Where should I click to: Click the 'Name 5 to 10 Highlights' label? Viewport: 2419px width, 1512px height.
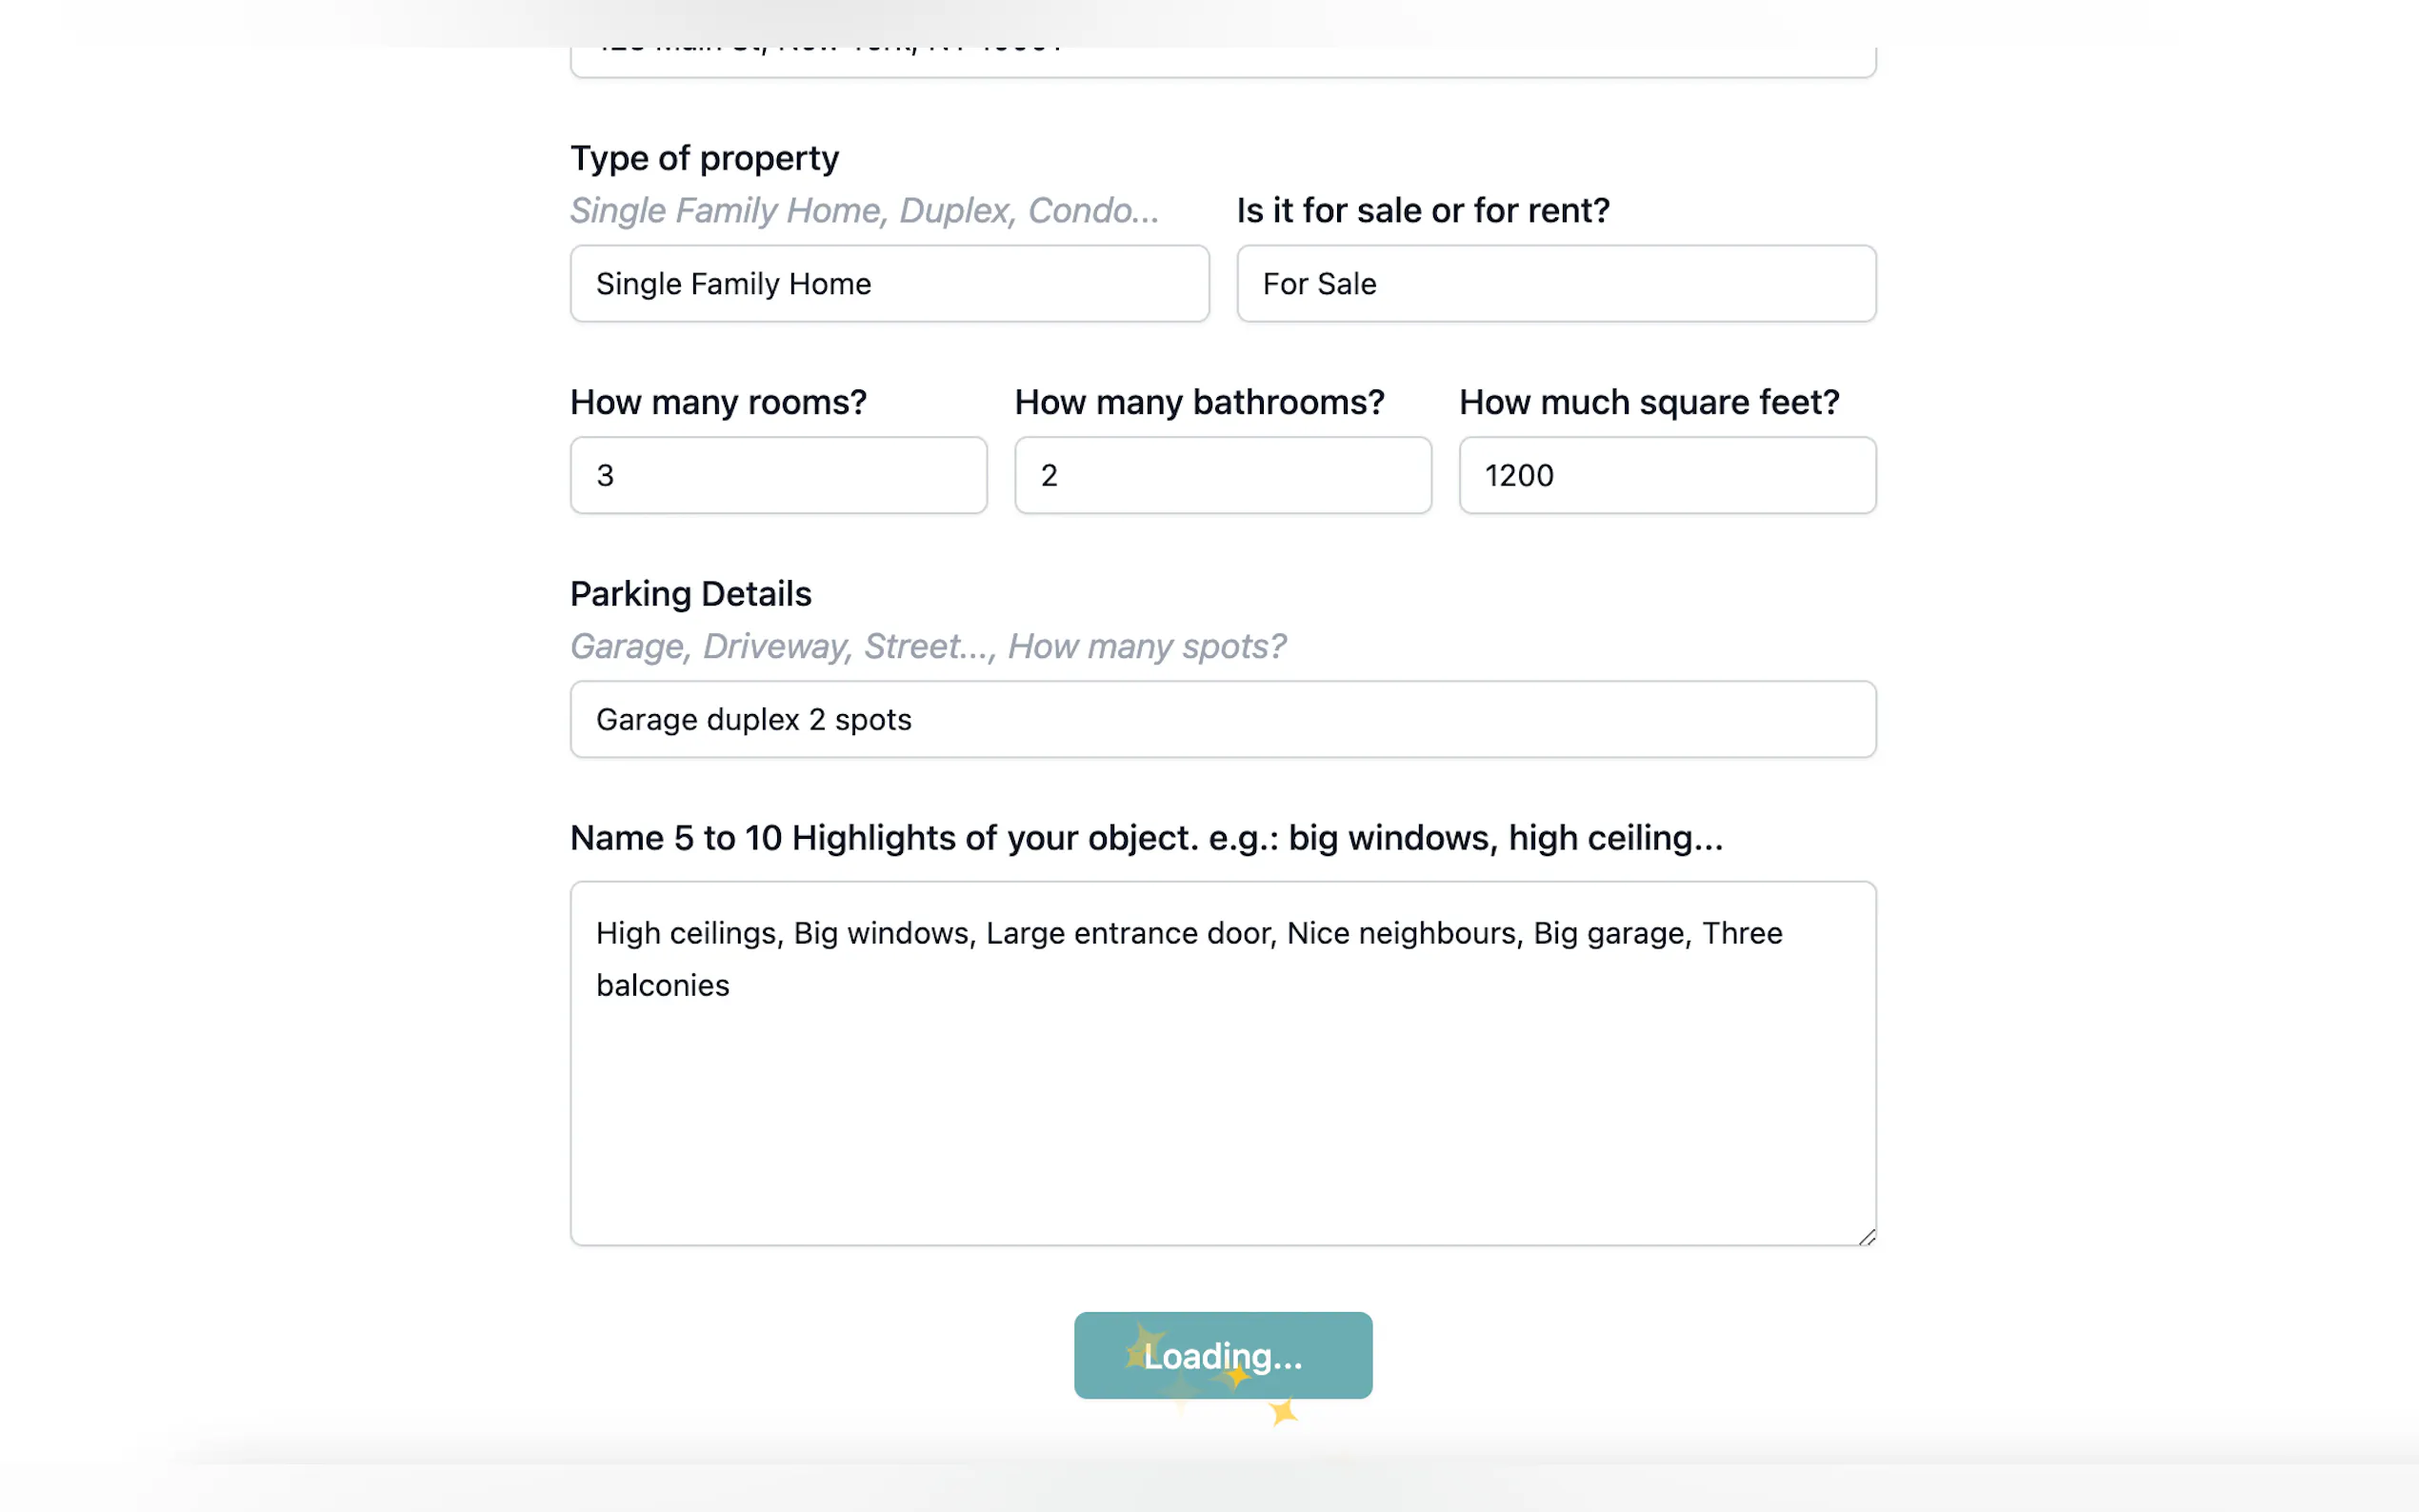point(1146,838)
